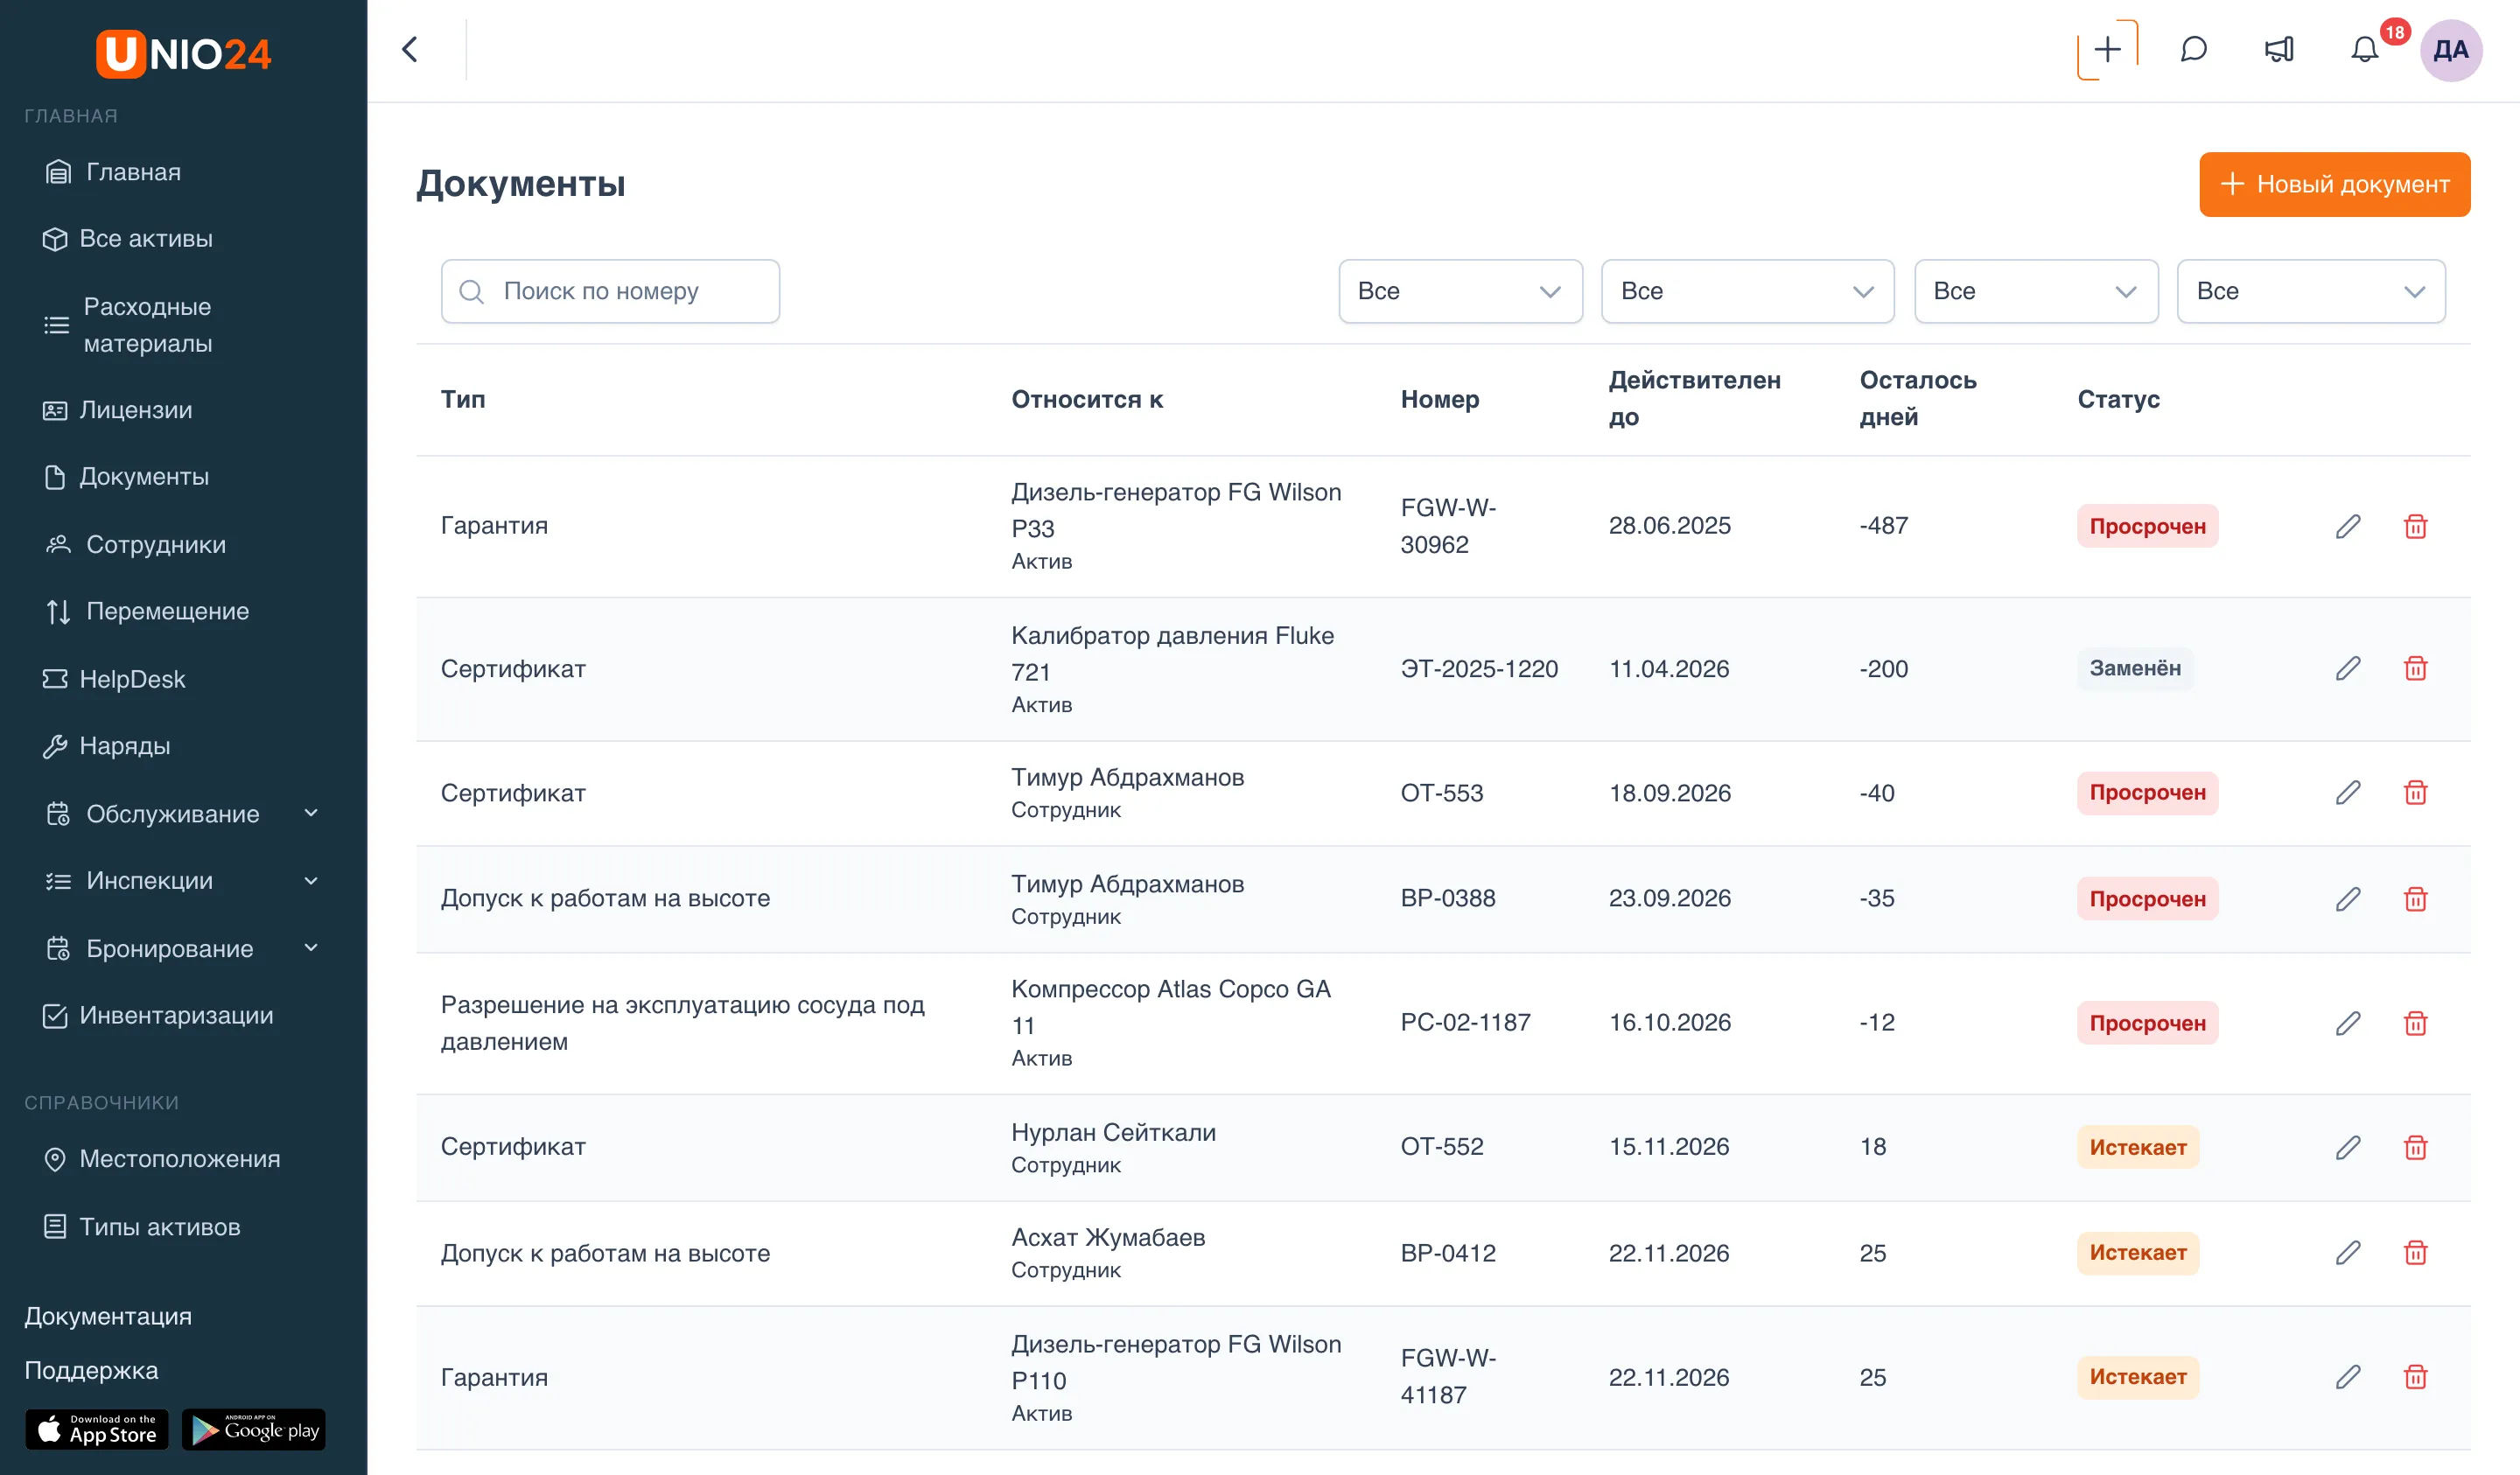The height and width of the screenshot is (1475, 2520).
Task: Edit the FGW-W-30962 warranty document
Action: click(x=2348, y=526)
